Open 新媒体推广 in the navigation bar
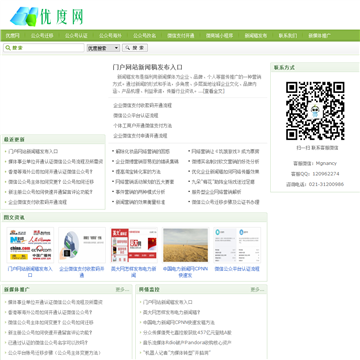The image size is (360, 360). coord(319,36)
